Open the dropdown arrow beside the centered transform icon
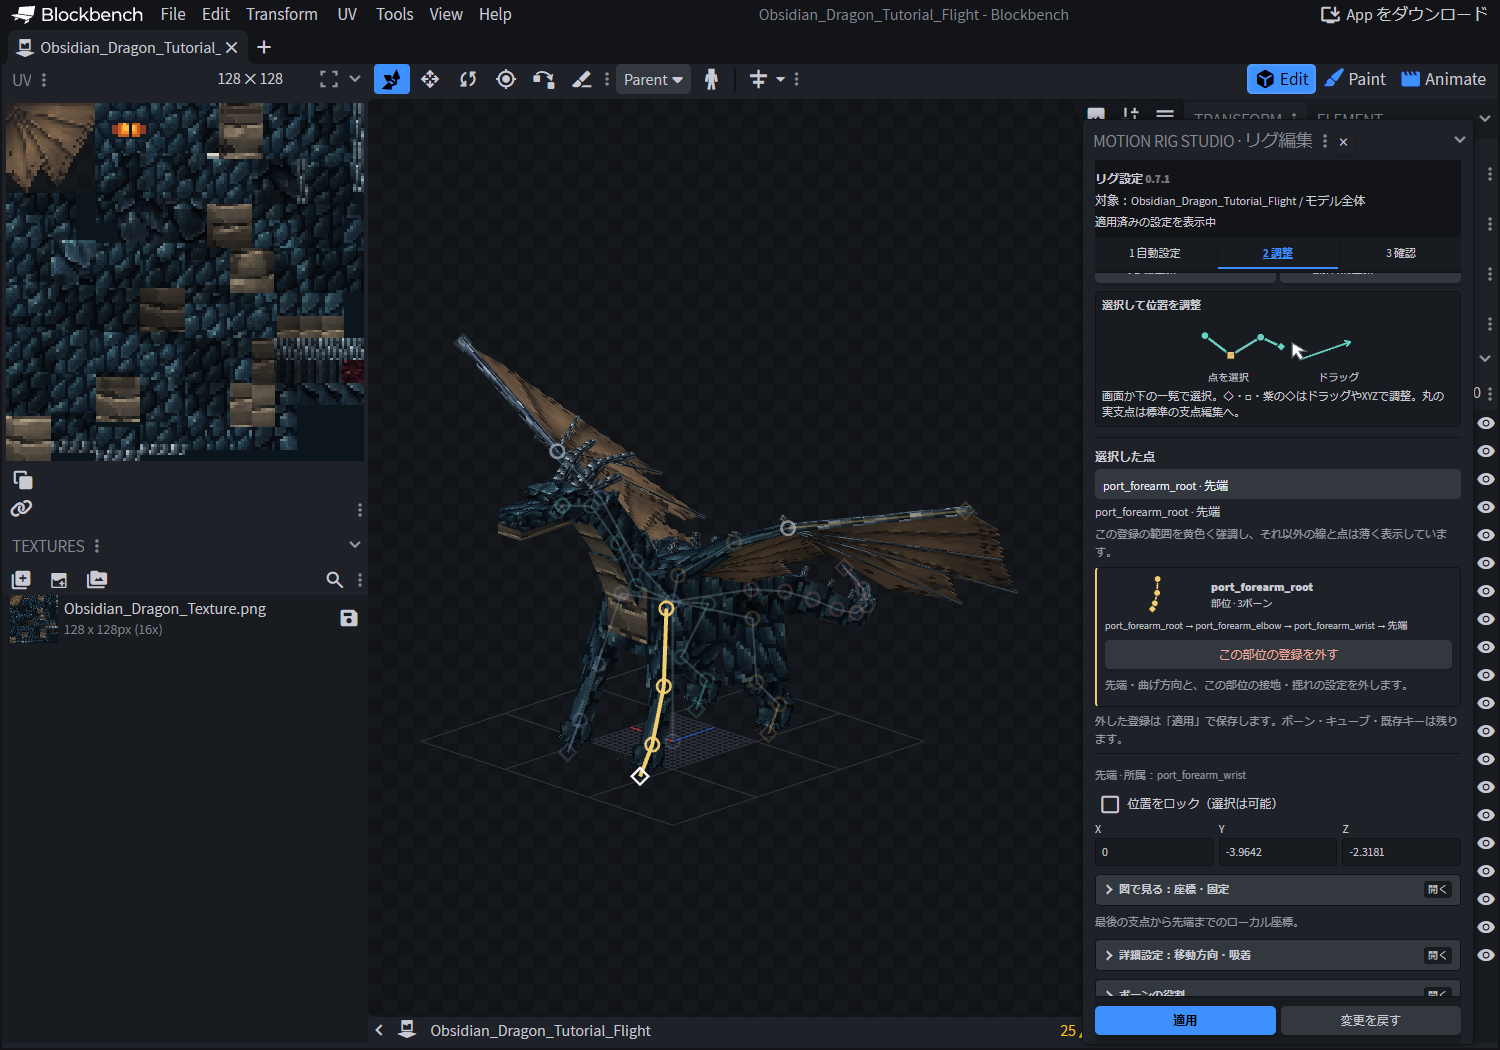The width and height of the screenshot is (1500, 1050). (780, 79)
